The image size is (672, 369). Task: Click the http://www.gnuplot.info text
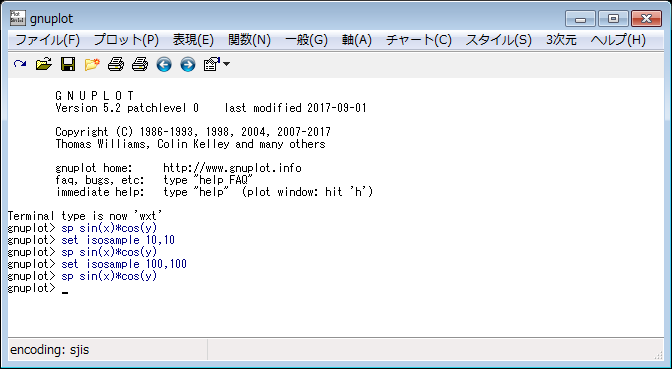point(232,168)
